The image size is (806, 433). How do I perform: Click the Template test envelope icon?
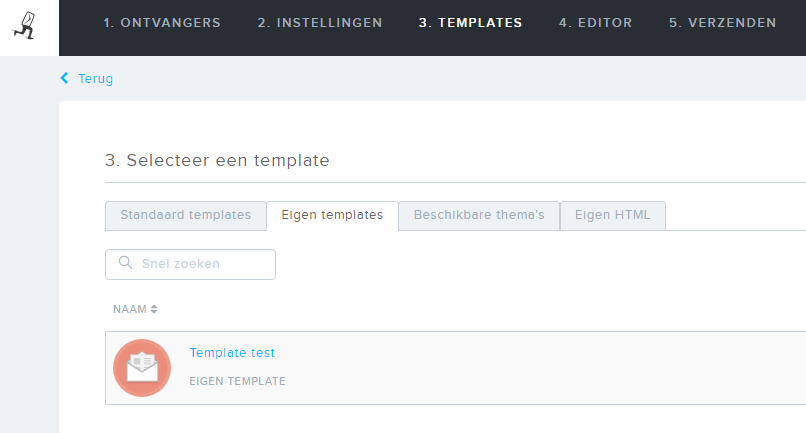(142, 368)
